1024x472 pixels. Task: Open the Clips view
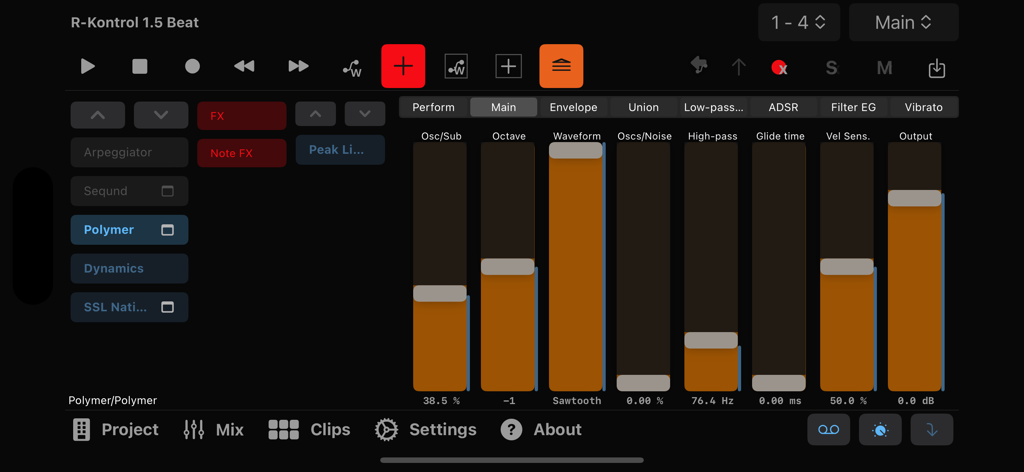pyautogui.click(x=310, y=430)
